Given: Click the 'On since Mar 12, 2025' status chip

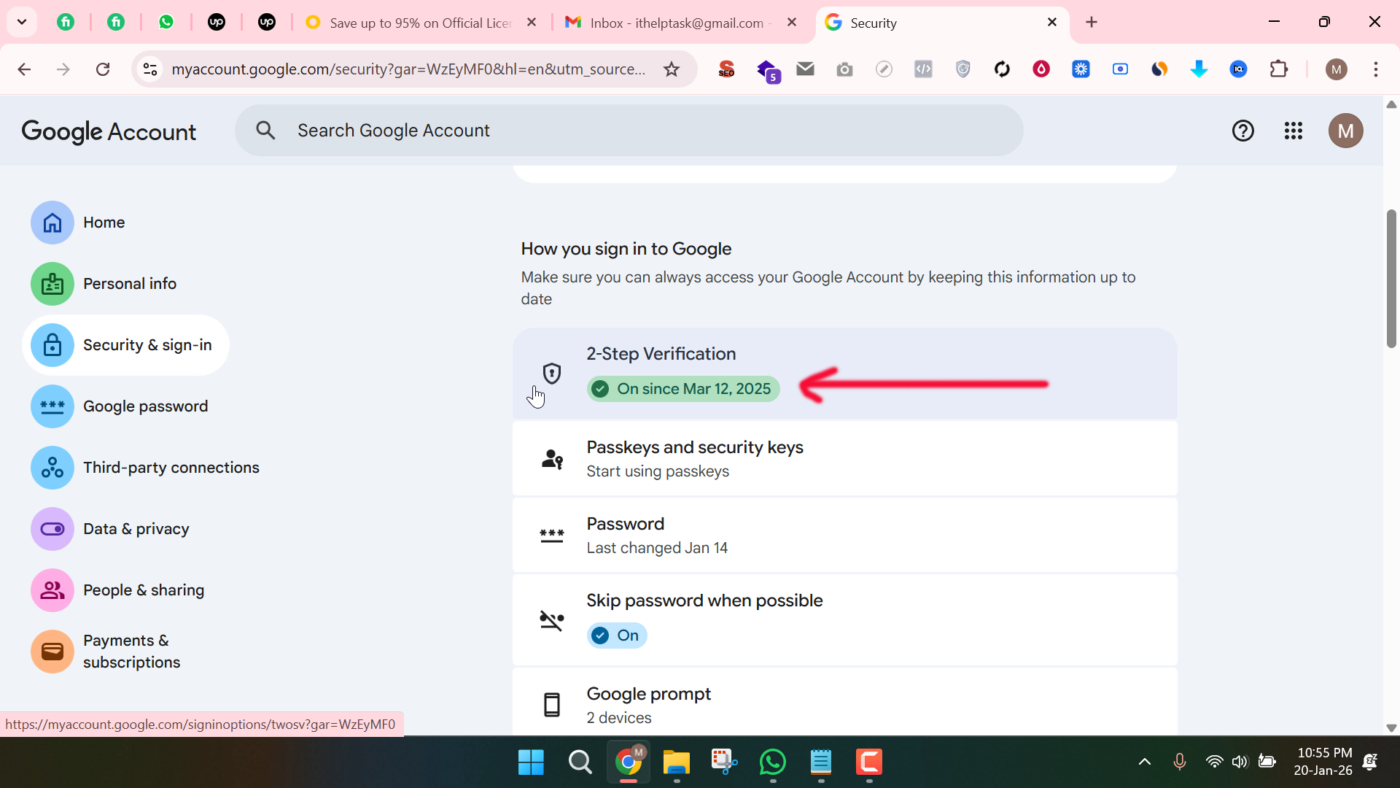Looking at the screenshot, I should point(683,388).
